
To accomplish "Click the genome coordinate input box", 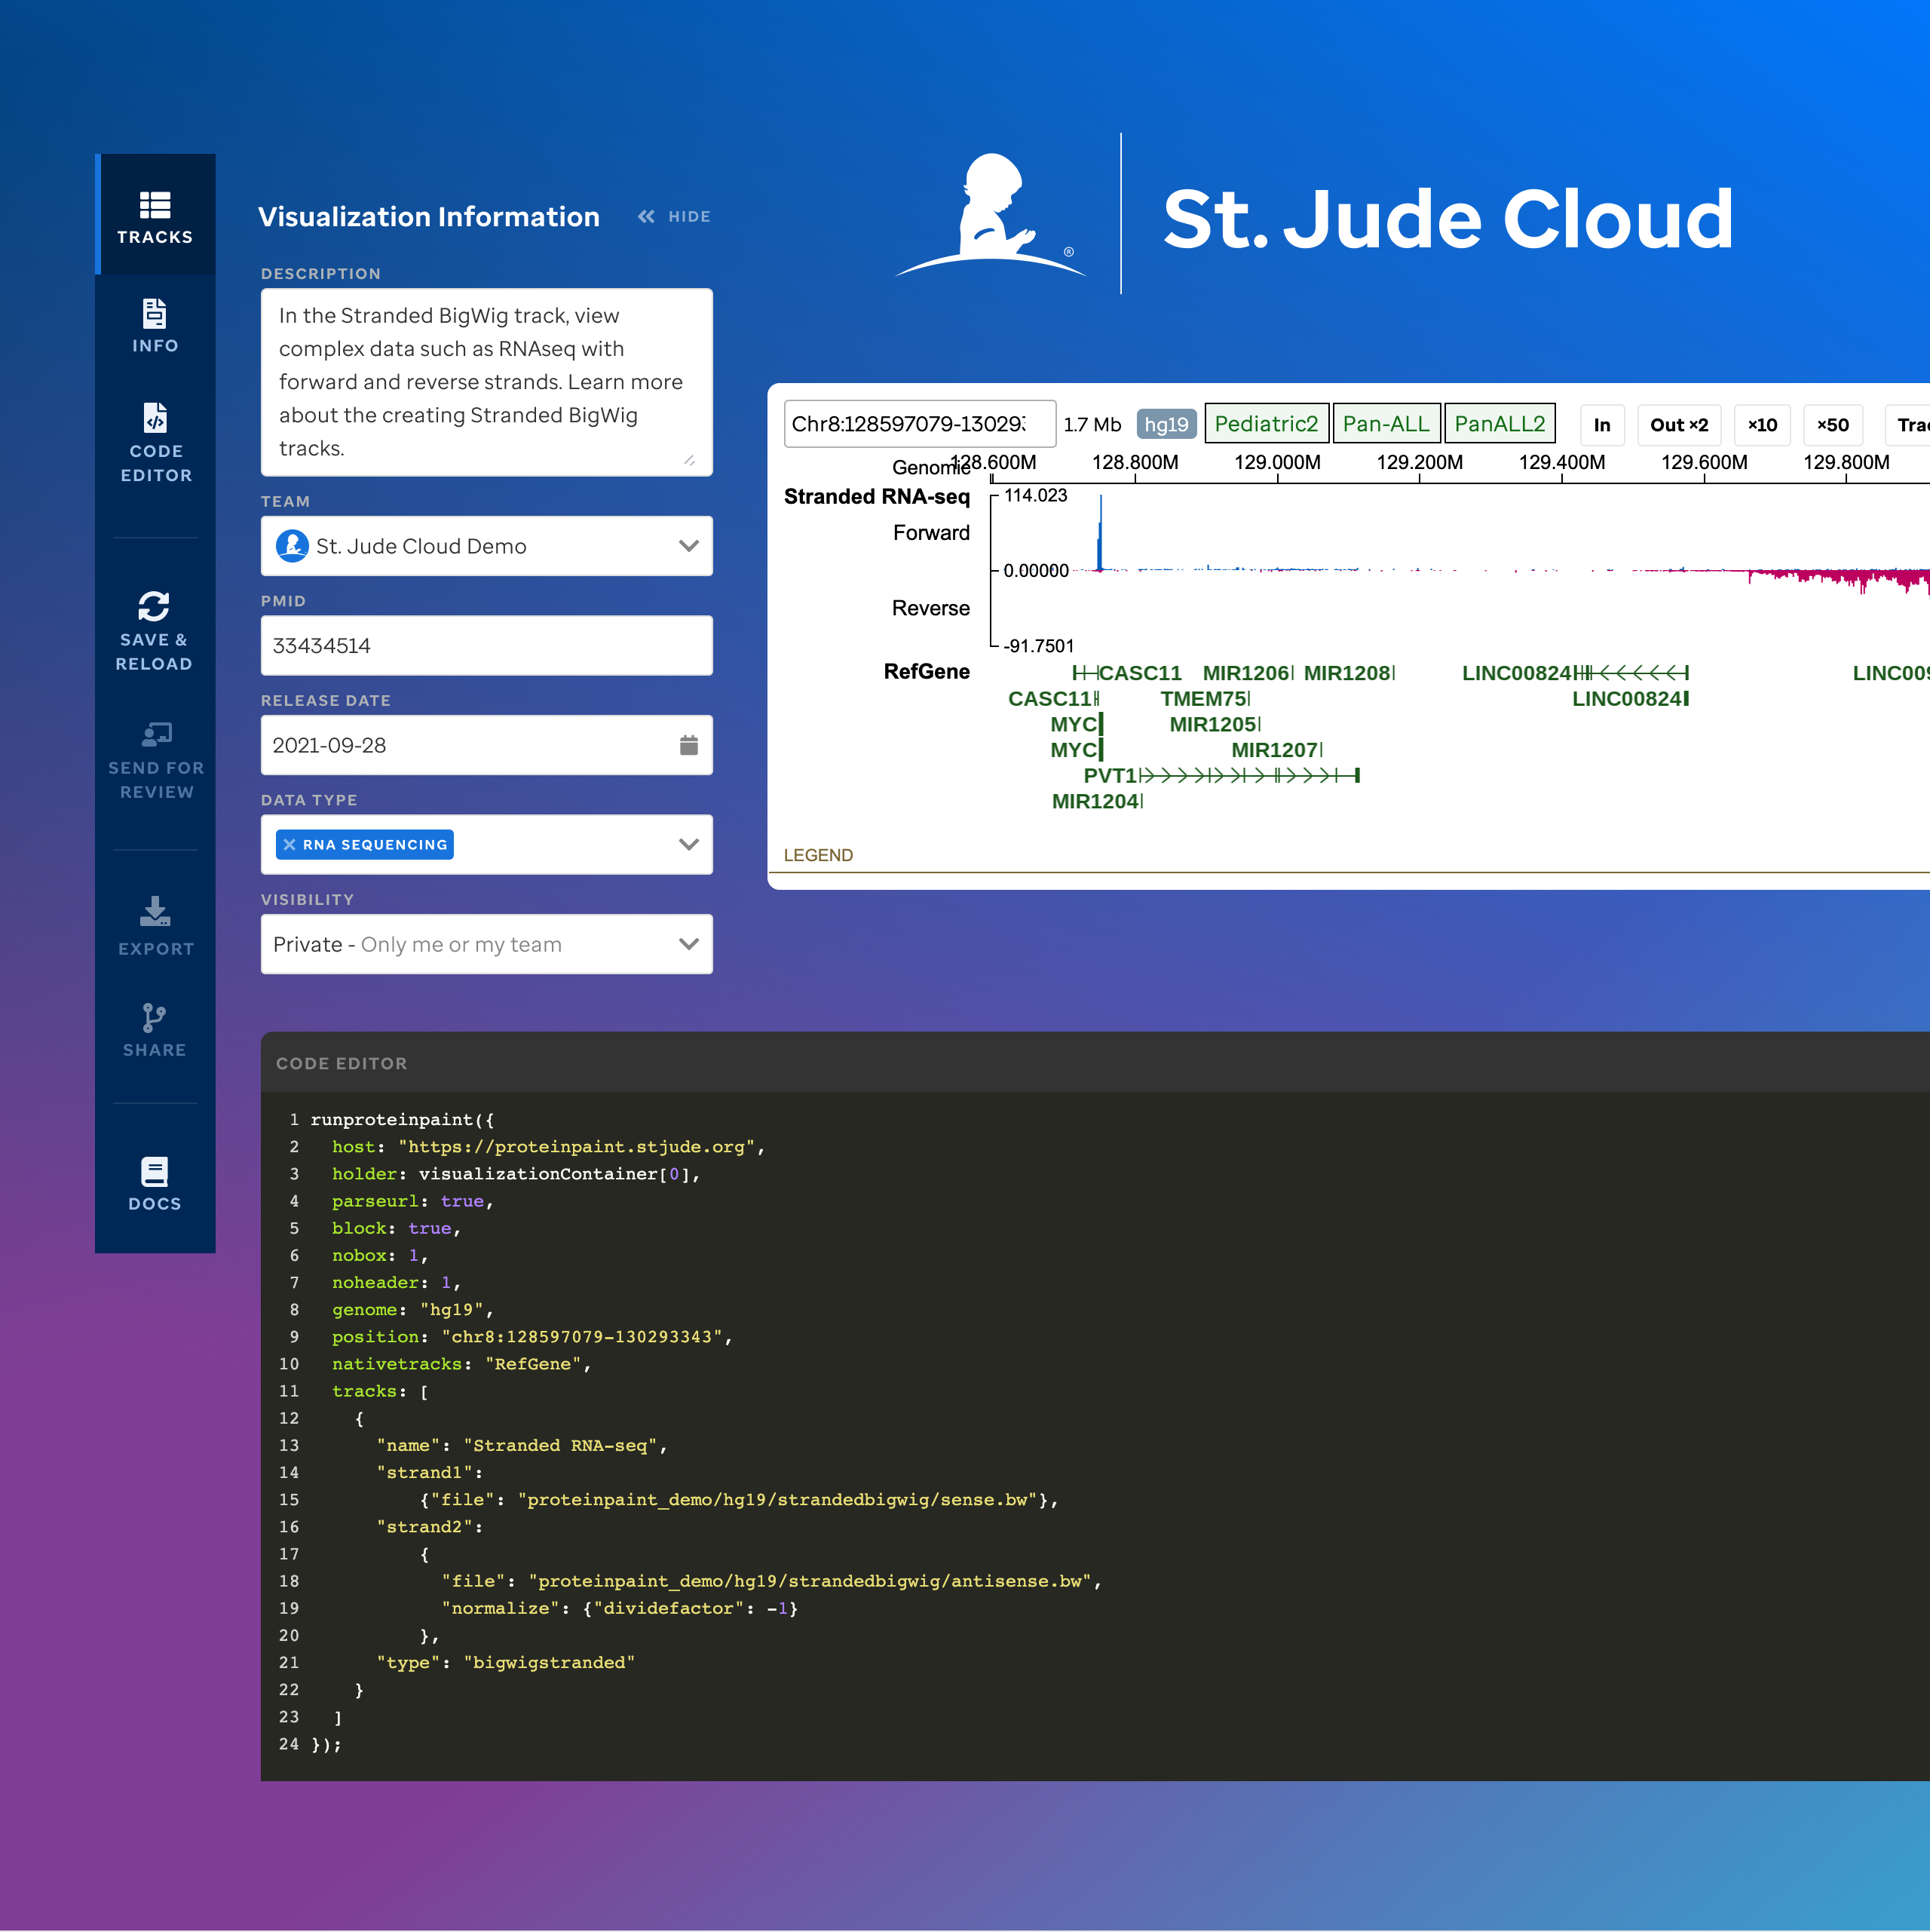I will pos(920,425).
